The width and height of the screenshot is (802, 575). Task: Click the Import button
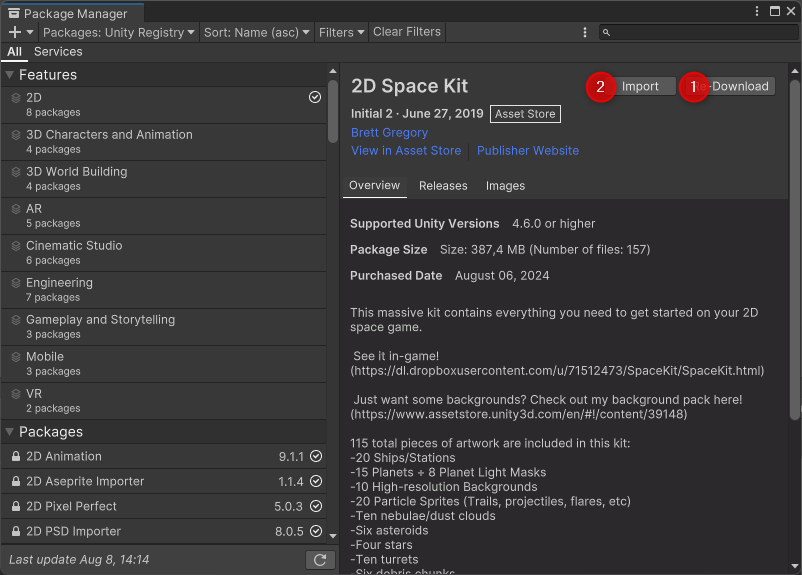640,86
